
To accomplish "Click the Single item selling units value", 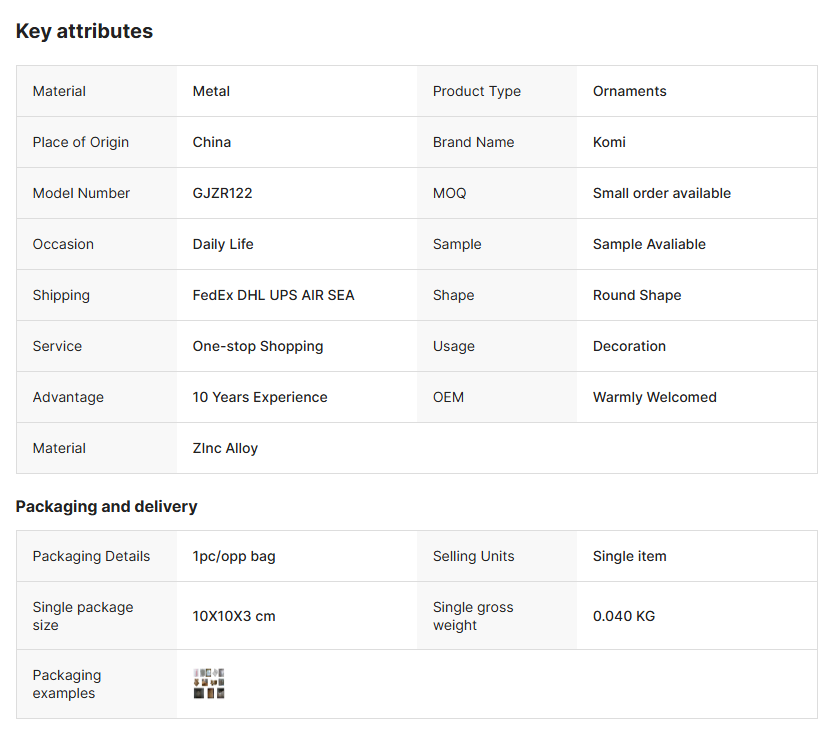I will pyautogui.click(x=629, y=556).
